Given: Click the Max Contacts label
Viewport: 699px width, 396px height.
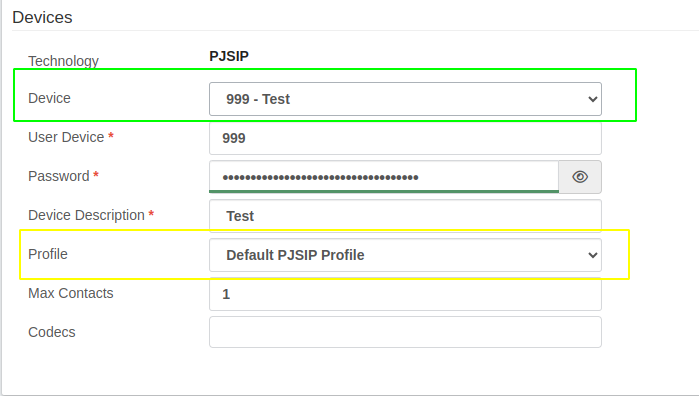Looking at the screenshot, I should (x=71, y=293).
